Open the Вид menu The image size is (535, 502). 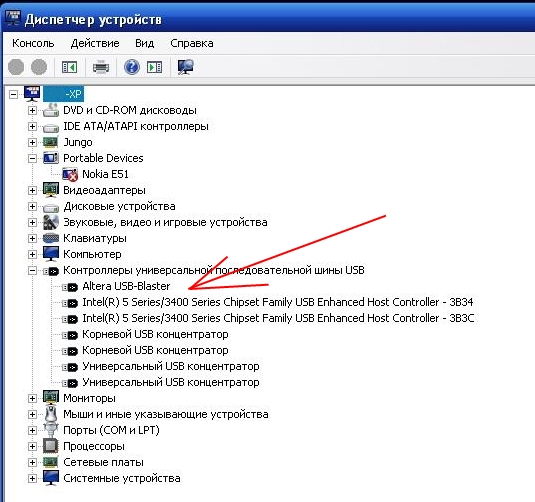pyautogui.click(x=145, y=43)
